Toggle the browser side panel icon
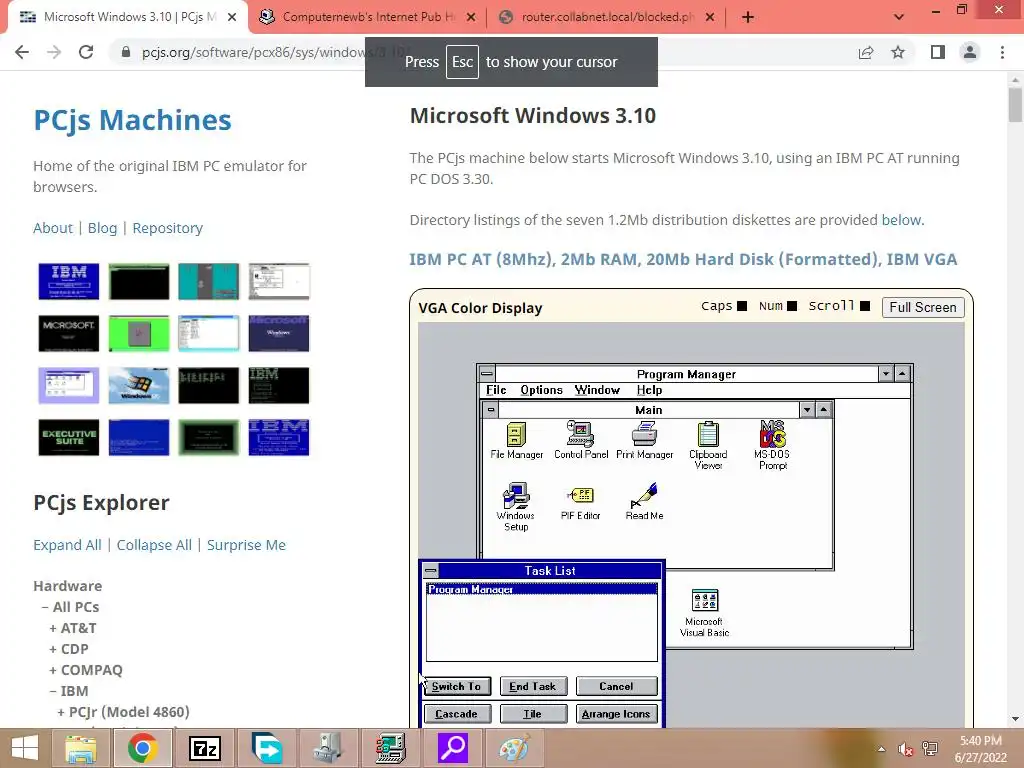The image size is (1024, 768). (x=938, y=52)
